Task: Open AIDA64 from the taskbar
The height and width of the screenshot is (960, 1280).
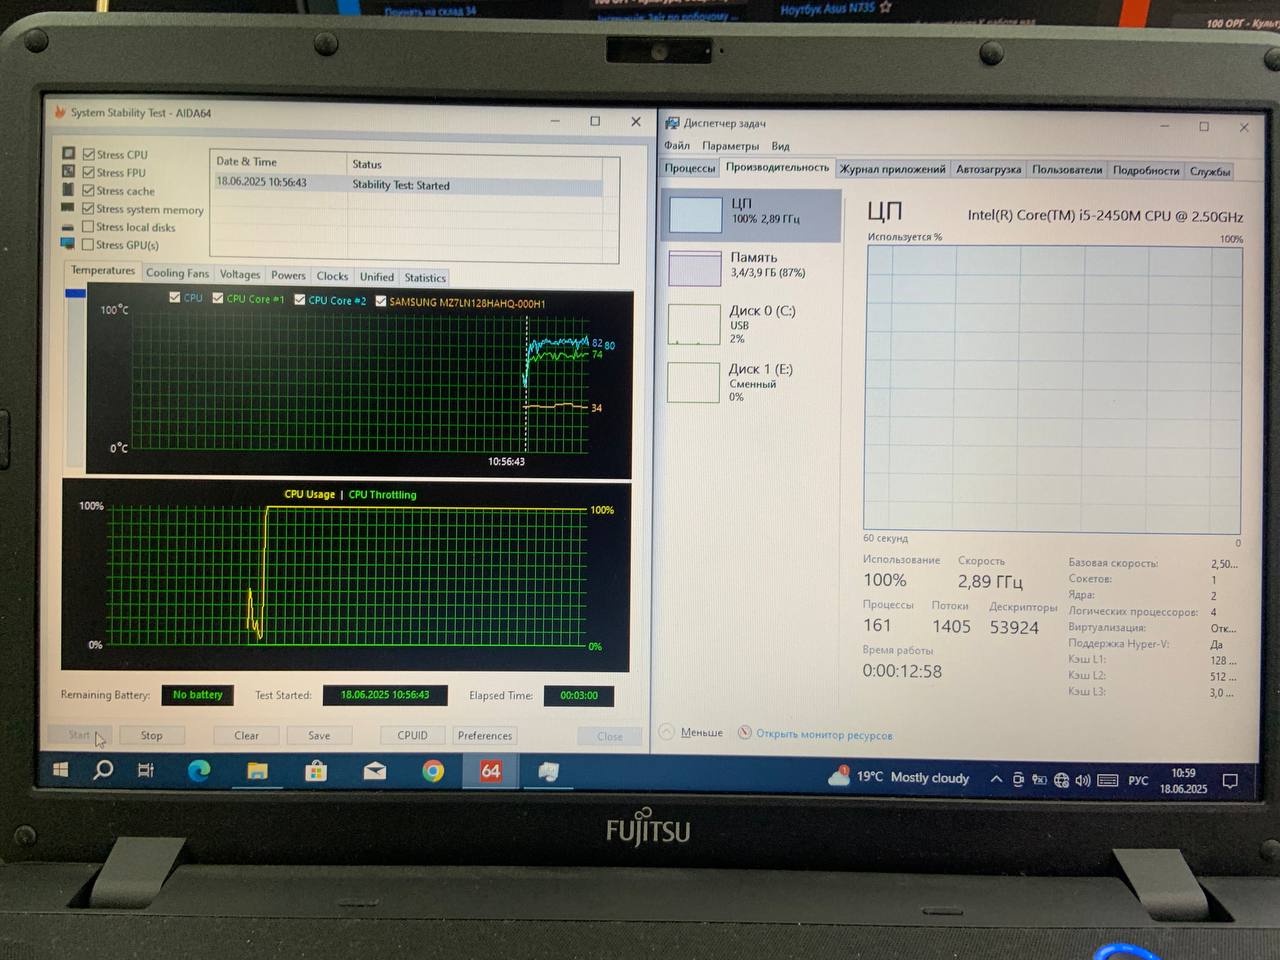Action: (490, 771)
